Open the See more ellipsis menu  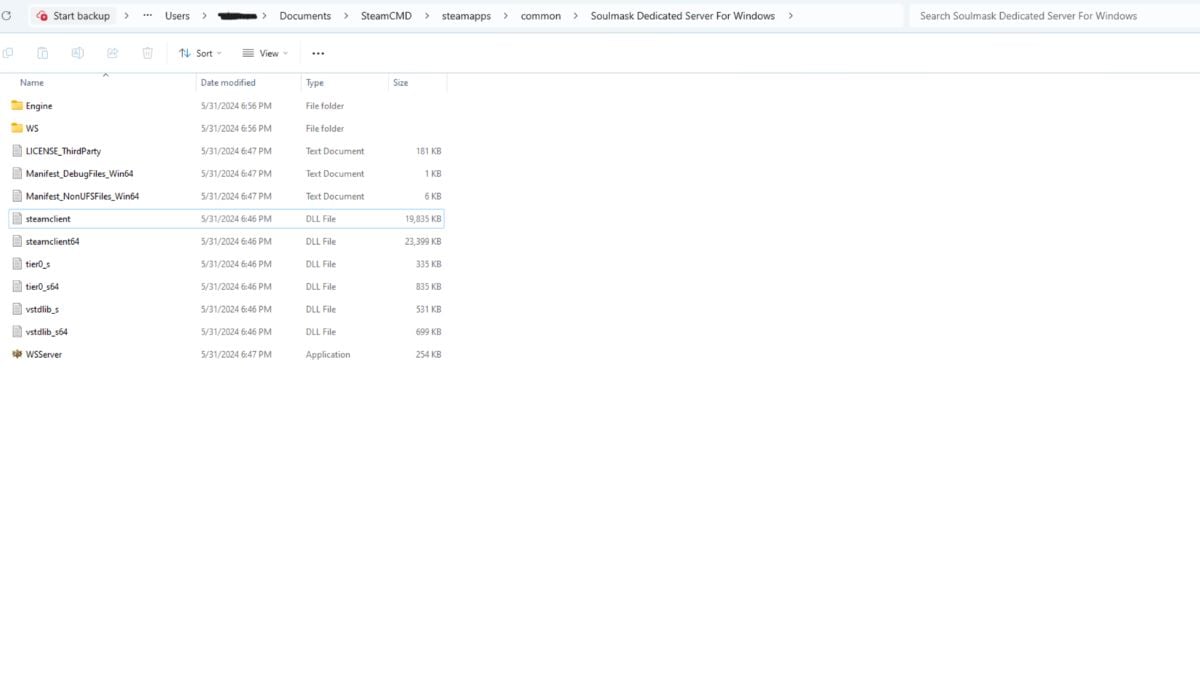[318, 52]
